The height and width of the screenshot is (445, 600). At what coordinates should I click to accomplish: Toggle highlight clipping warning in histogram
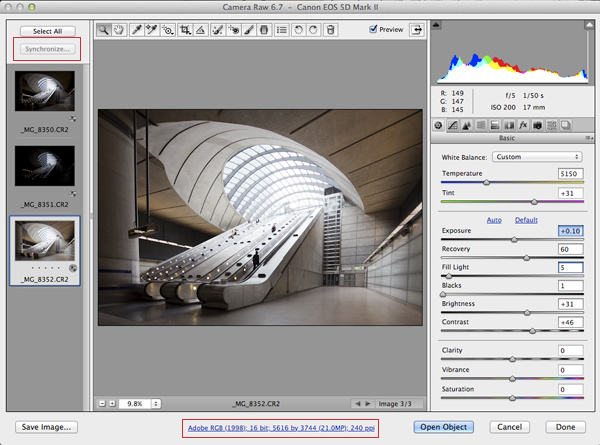tap(589, 25)
